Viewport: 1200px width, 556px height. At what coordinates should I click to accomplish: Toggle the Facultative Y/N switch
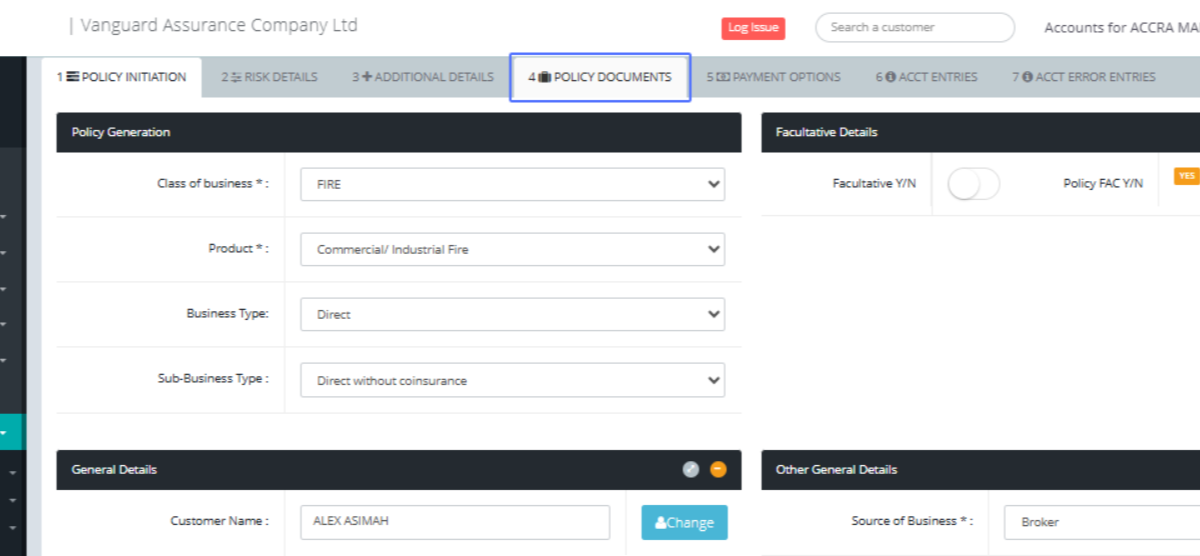[973, 184]
